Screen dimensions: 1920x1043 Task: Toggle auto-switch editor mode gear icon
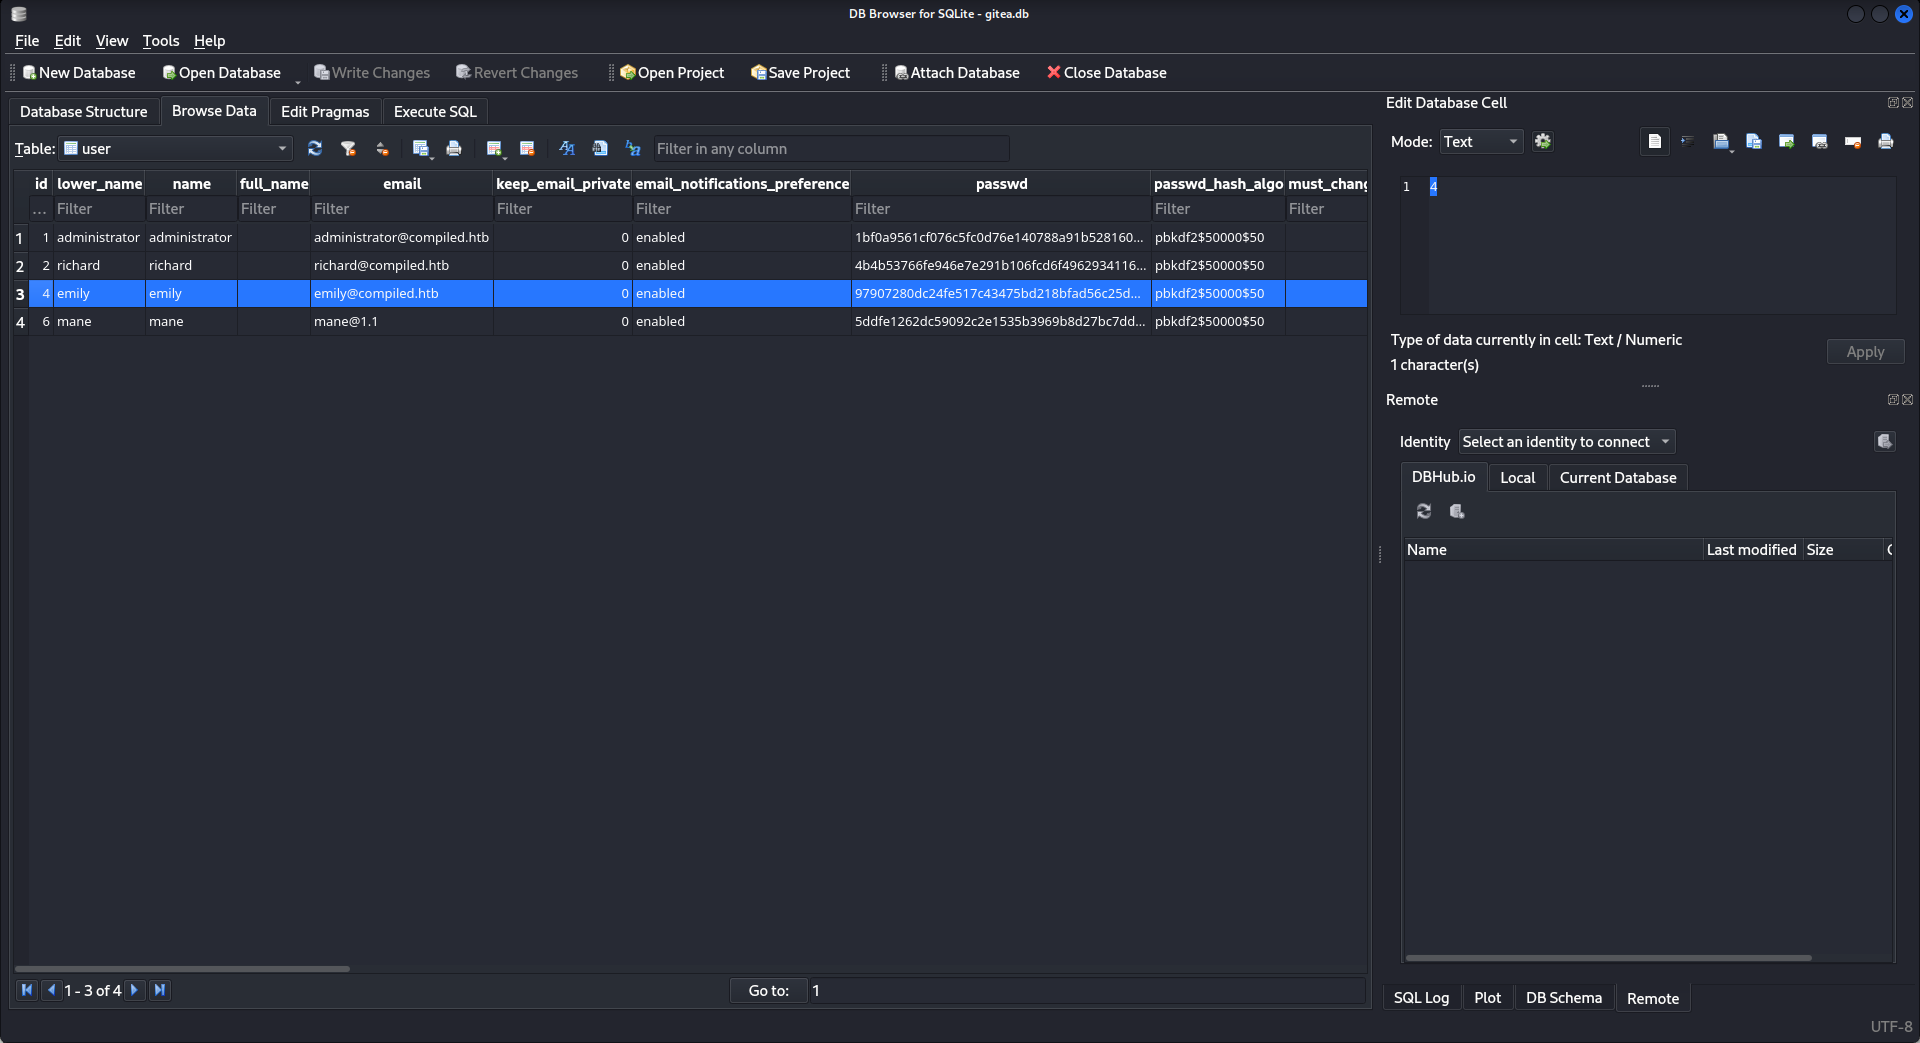click(1543, 142)
